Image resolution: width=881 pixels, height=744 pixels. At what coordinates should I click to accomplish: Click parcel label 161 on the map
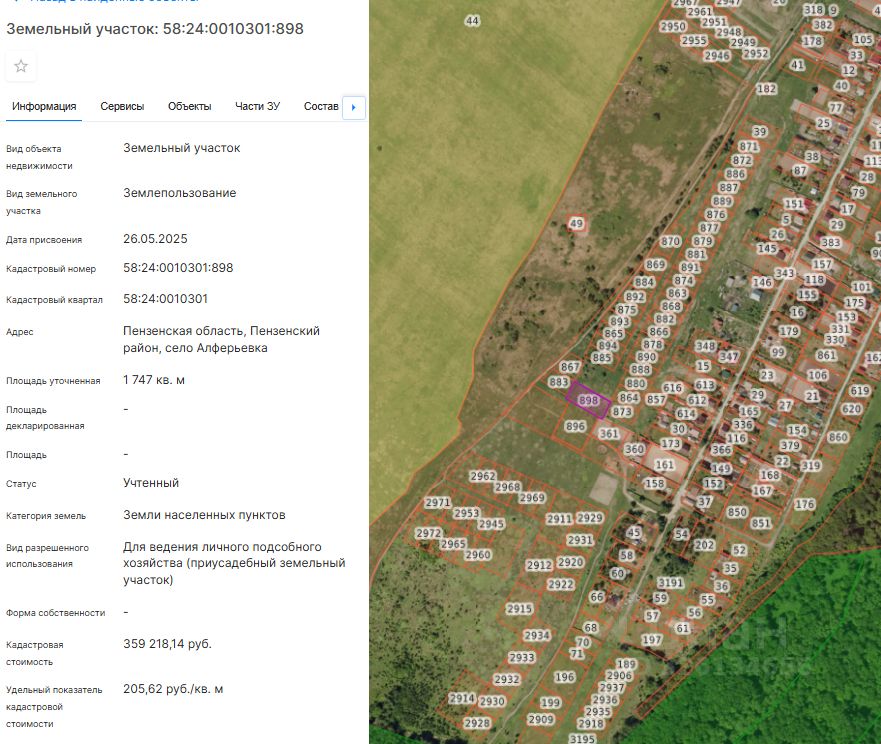click(664, 465)
